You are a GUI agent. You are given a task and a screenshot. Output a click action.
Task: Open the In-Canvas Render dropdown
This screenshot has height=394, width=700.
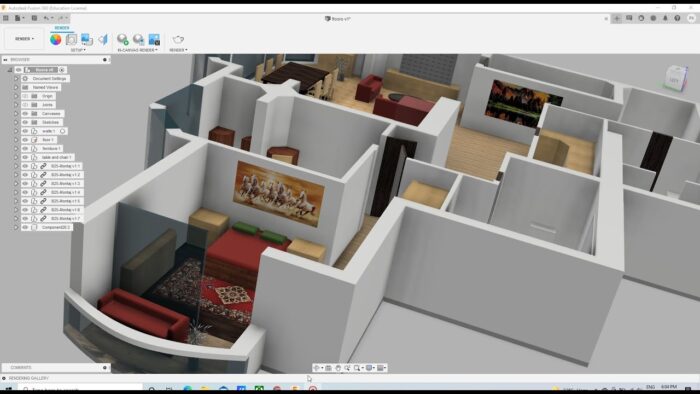(x=138, y=50)
